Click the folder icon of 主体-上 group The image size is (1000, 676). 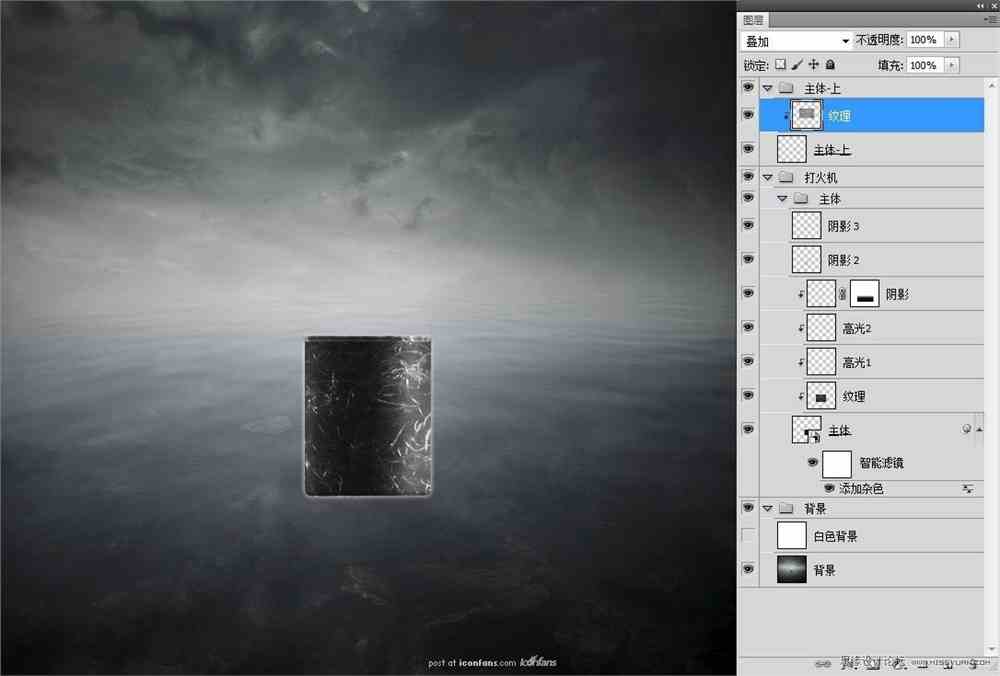[x=787, y=87]
